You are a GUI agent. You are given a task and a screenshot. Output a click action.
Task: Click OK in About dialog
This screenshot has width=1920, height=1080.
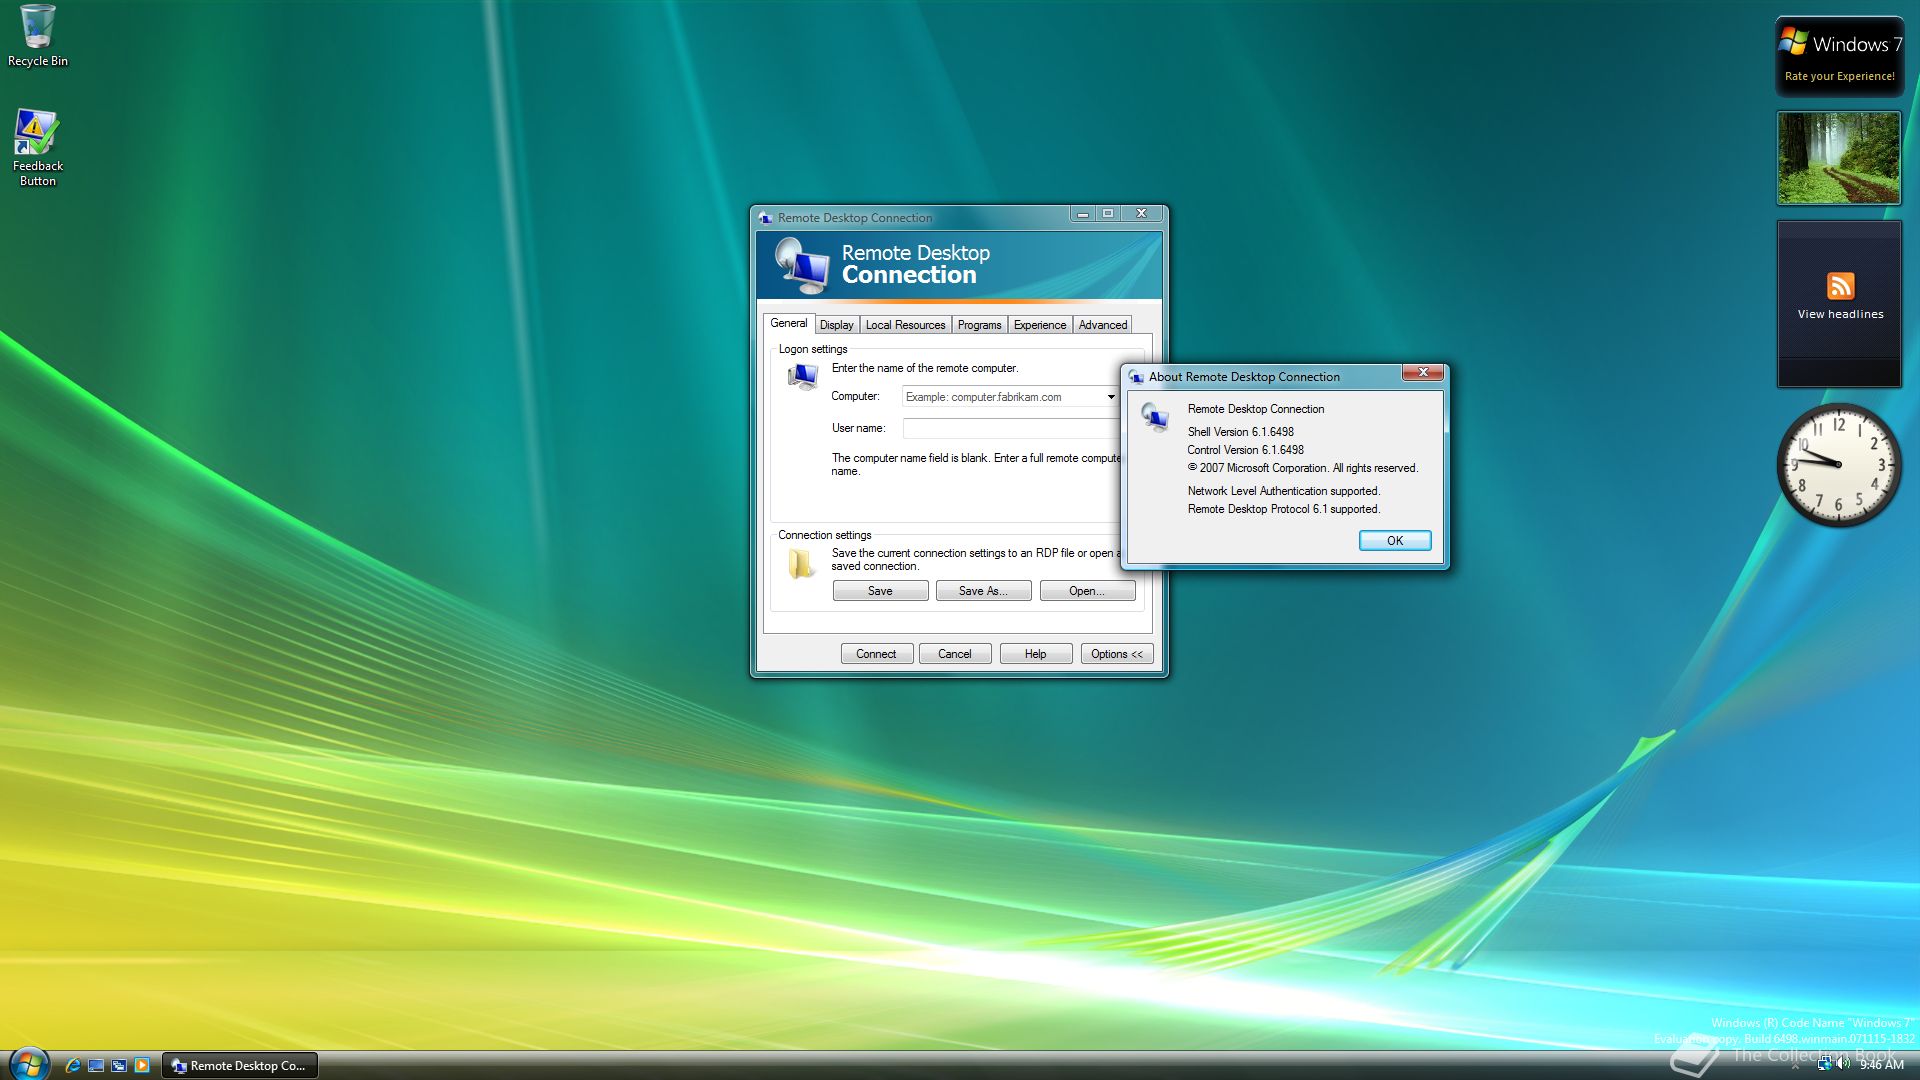click(1395, 541)
